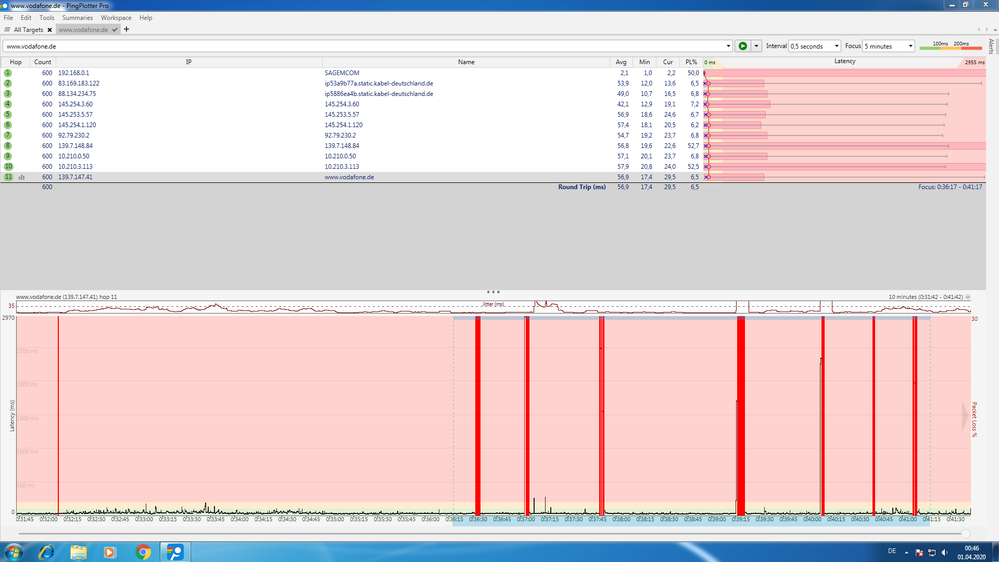
Task: Click IP address 92.79.230.2 in the IP column
Action: [74, 135]
